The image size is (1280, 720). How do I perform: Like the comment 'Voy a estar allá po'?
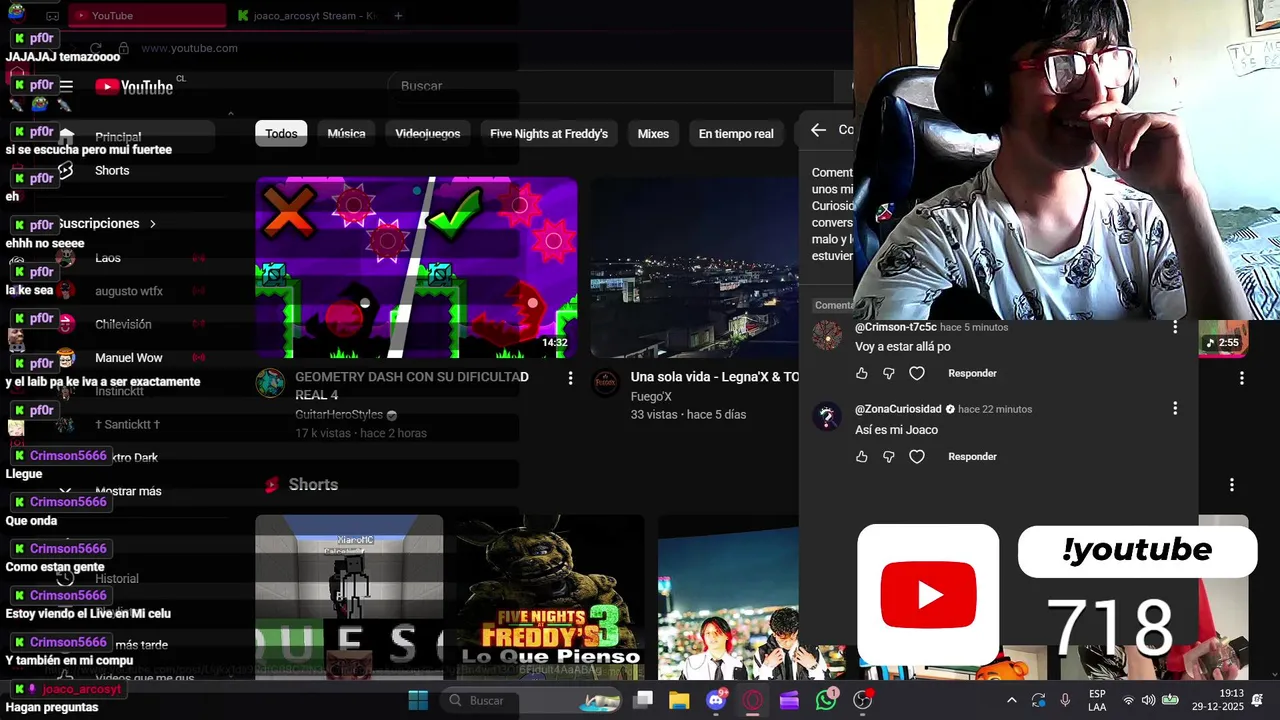click(862, 373)
